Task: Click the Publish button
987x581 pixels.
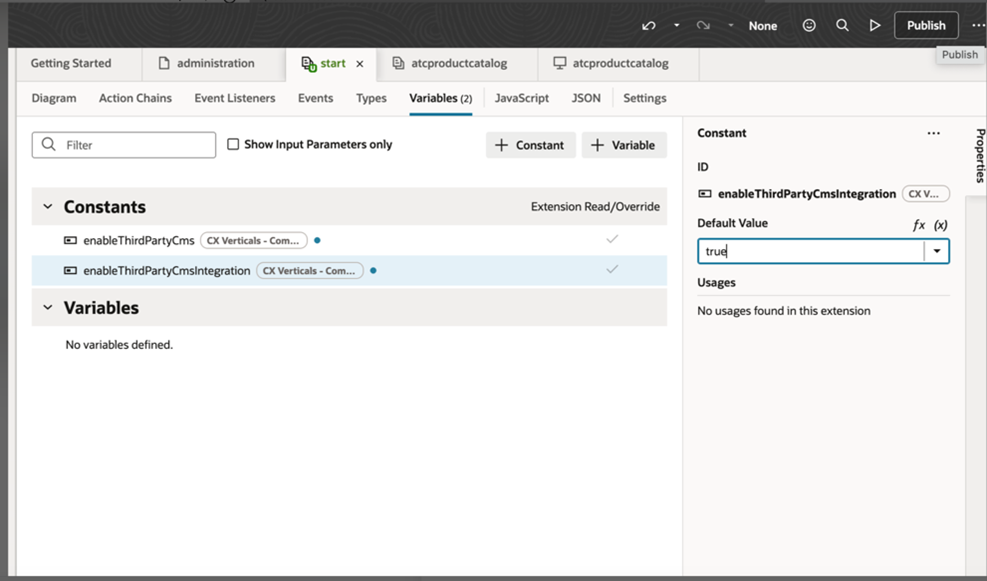Action: click(926, 25)
